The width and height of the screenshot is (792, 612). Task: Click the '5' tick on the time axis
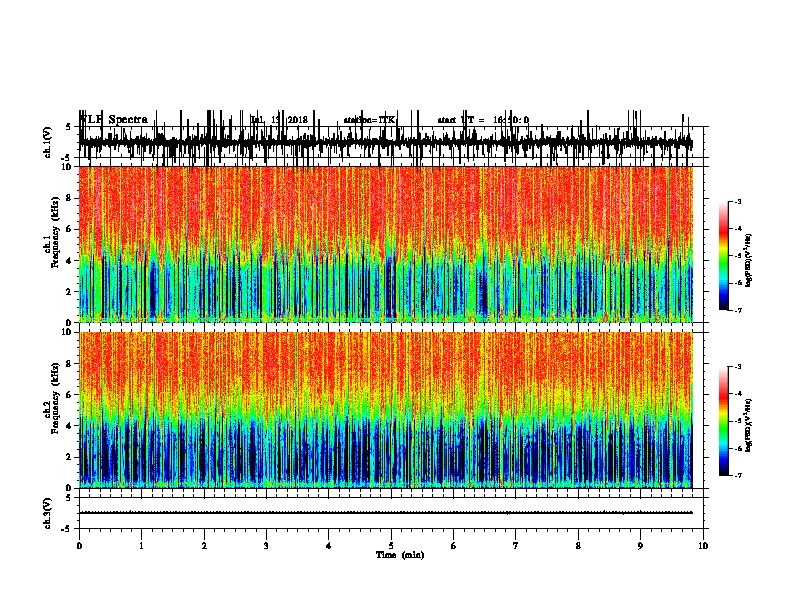[x=391, y=546]
